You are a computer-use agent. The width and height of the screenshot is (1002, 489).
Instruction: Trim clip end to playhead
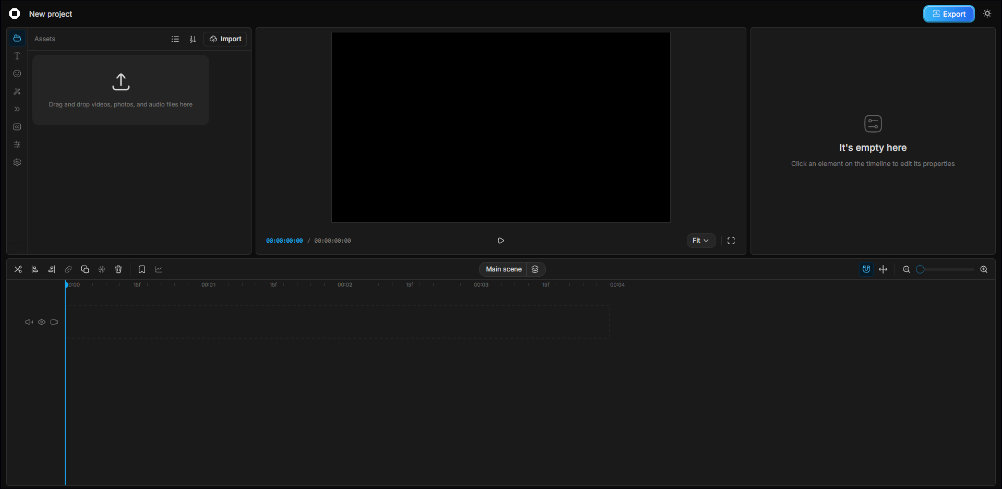[52, 269]
